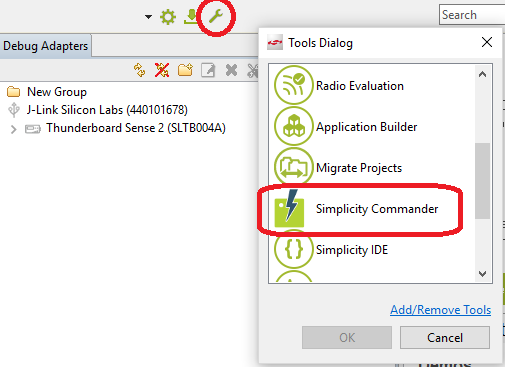Click the refresh debug adapters icon
Image resolution: width=505 pixels, height=367 pixels.
click(x=140, y=70)
